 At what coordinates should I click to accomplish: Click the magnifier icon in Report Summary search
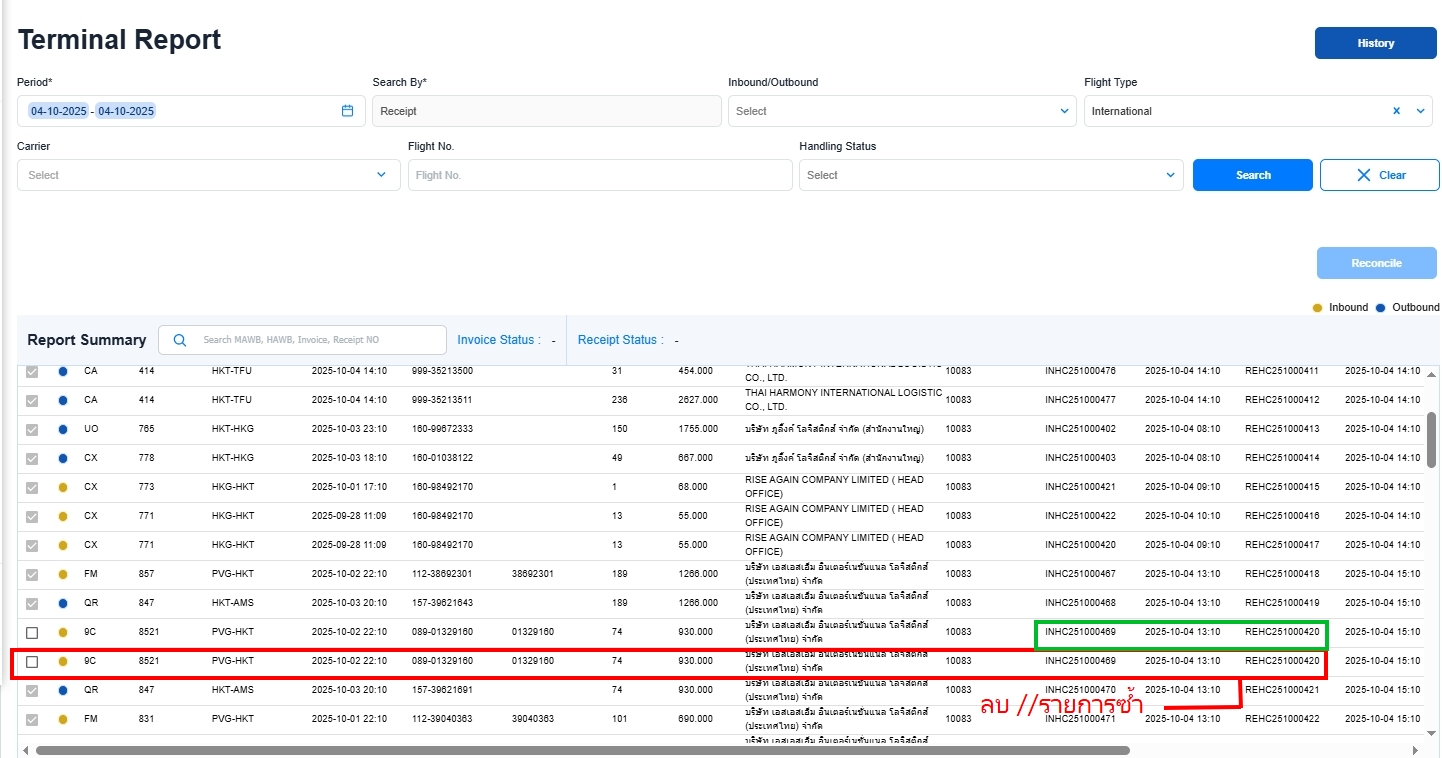pyautogui.click(x=180, y=340)
